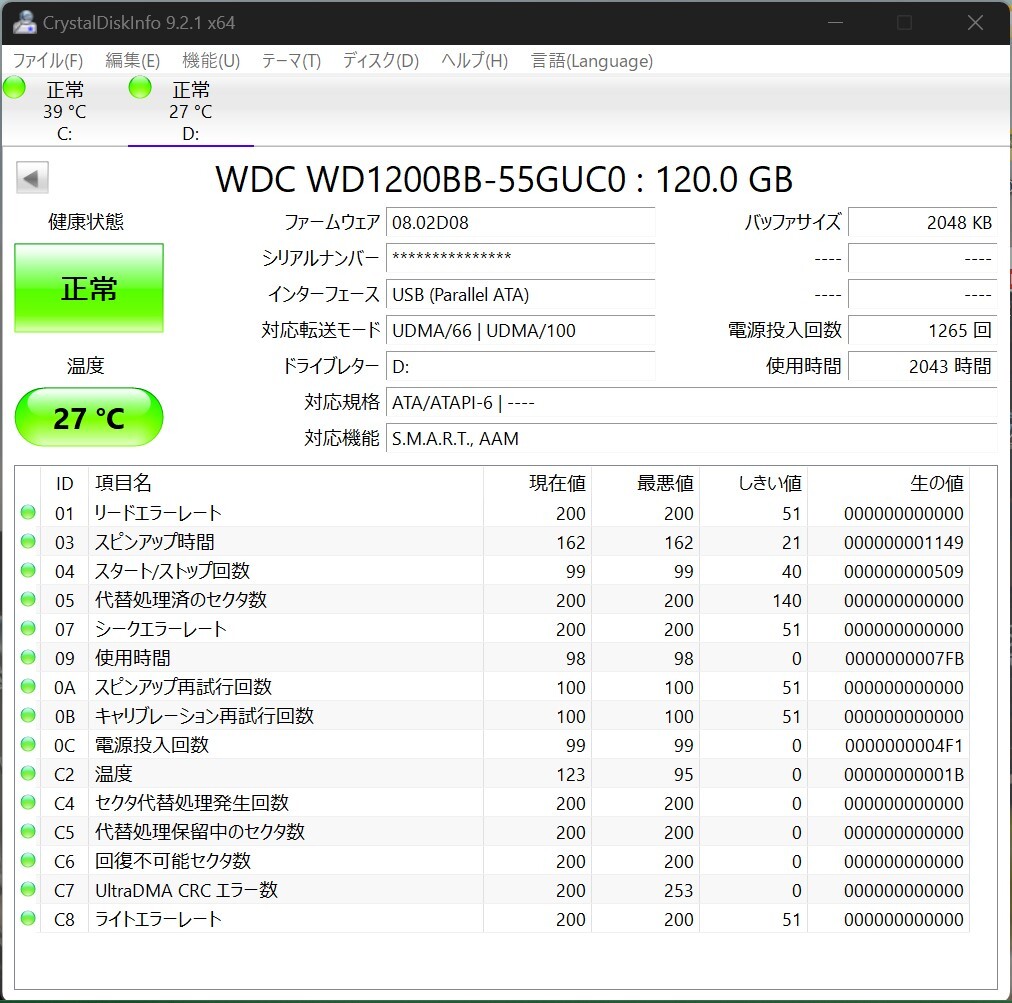The height and width of the screenshot is (1003, 1012).
Task: Open the 言語(Language) menu
Action: 592,60
